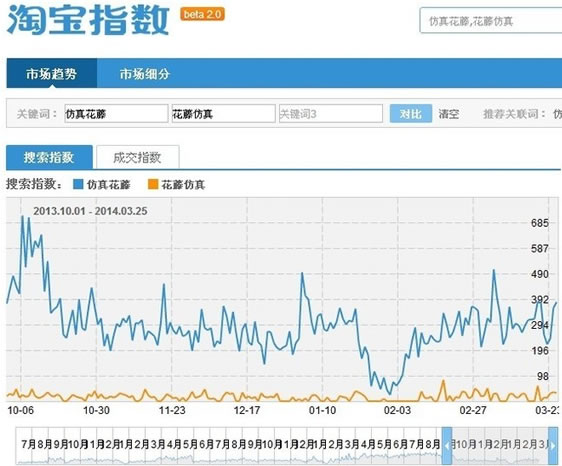Click the 02-27 x-axis date label
Viewport: 562px width, 466px height.
[x=473, y=410]
